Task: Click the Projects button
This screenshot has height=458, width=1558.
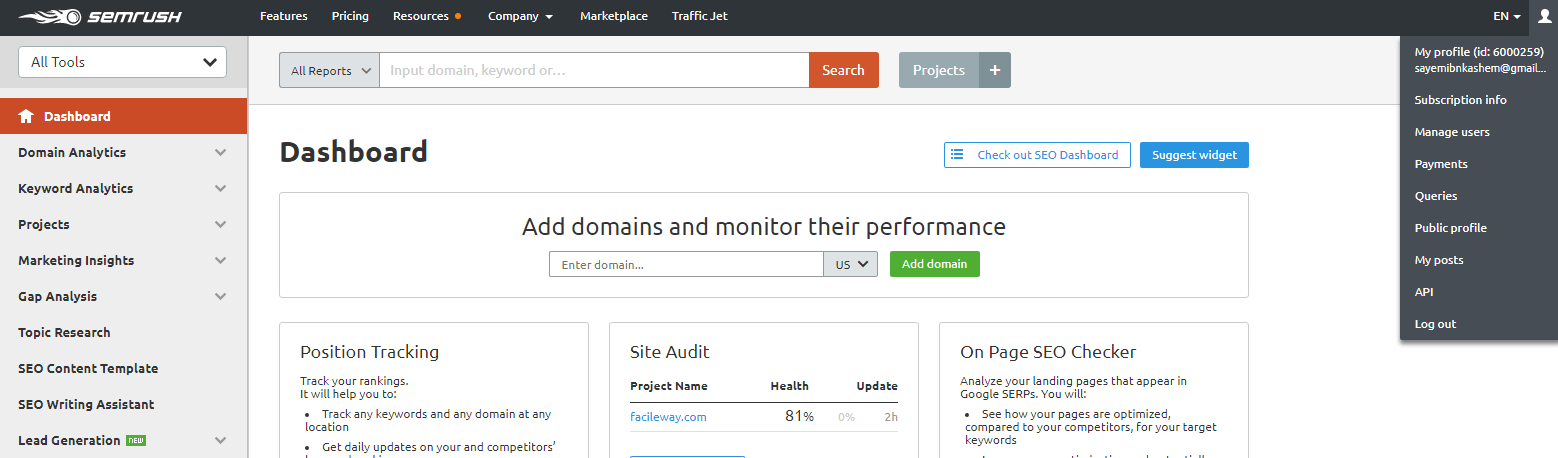Action: [x=938, y=70]
